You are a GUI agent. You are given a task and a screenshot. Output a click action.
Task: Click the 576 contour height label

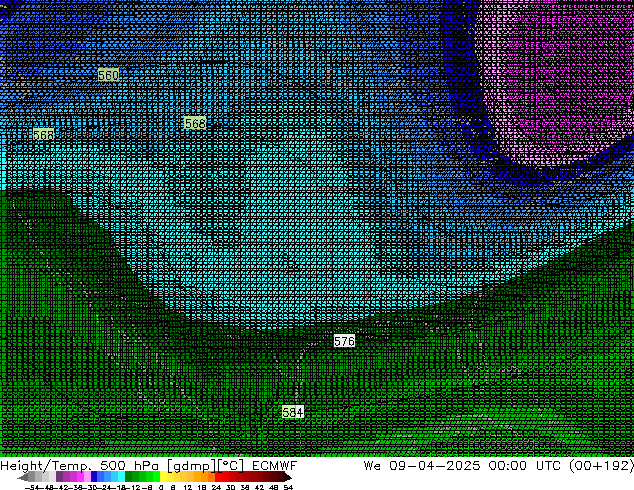[x=344, y=341]
